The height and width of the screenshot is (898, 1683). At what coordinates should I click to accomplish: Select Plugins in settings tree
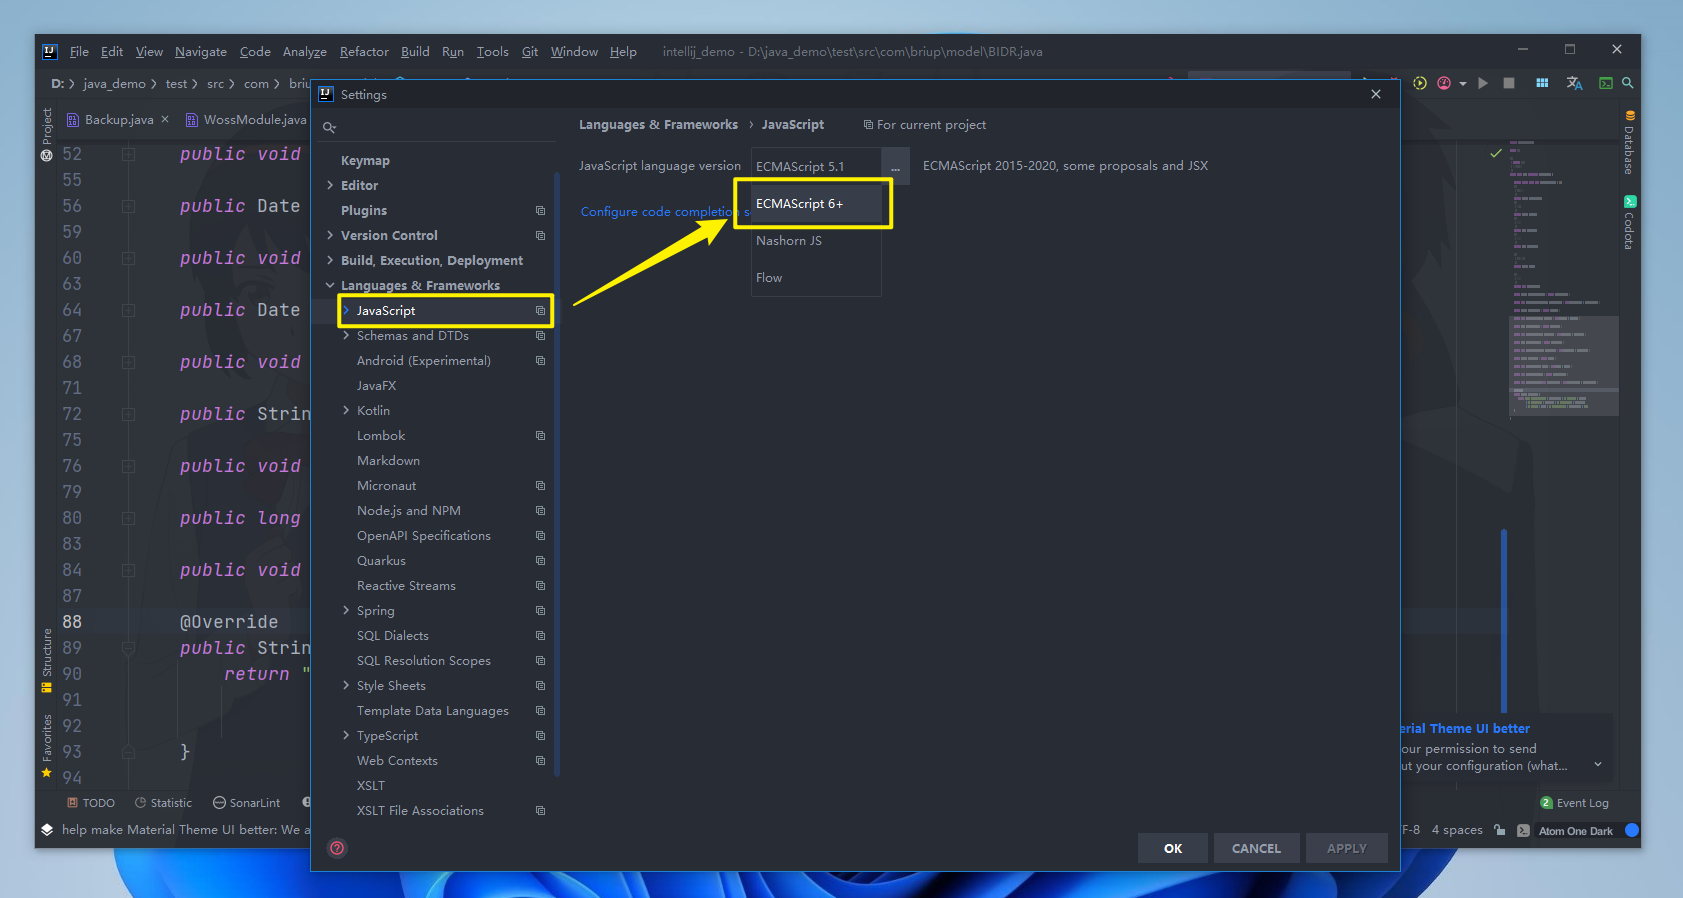tap(364, 211)
